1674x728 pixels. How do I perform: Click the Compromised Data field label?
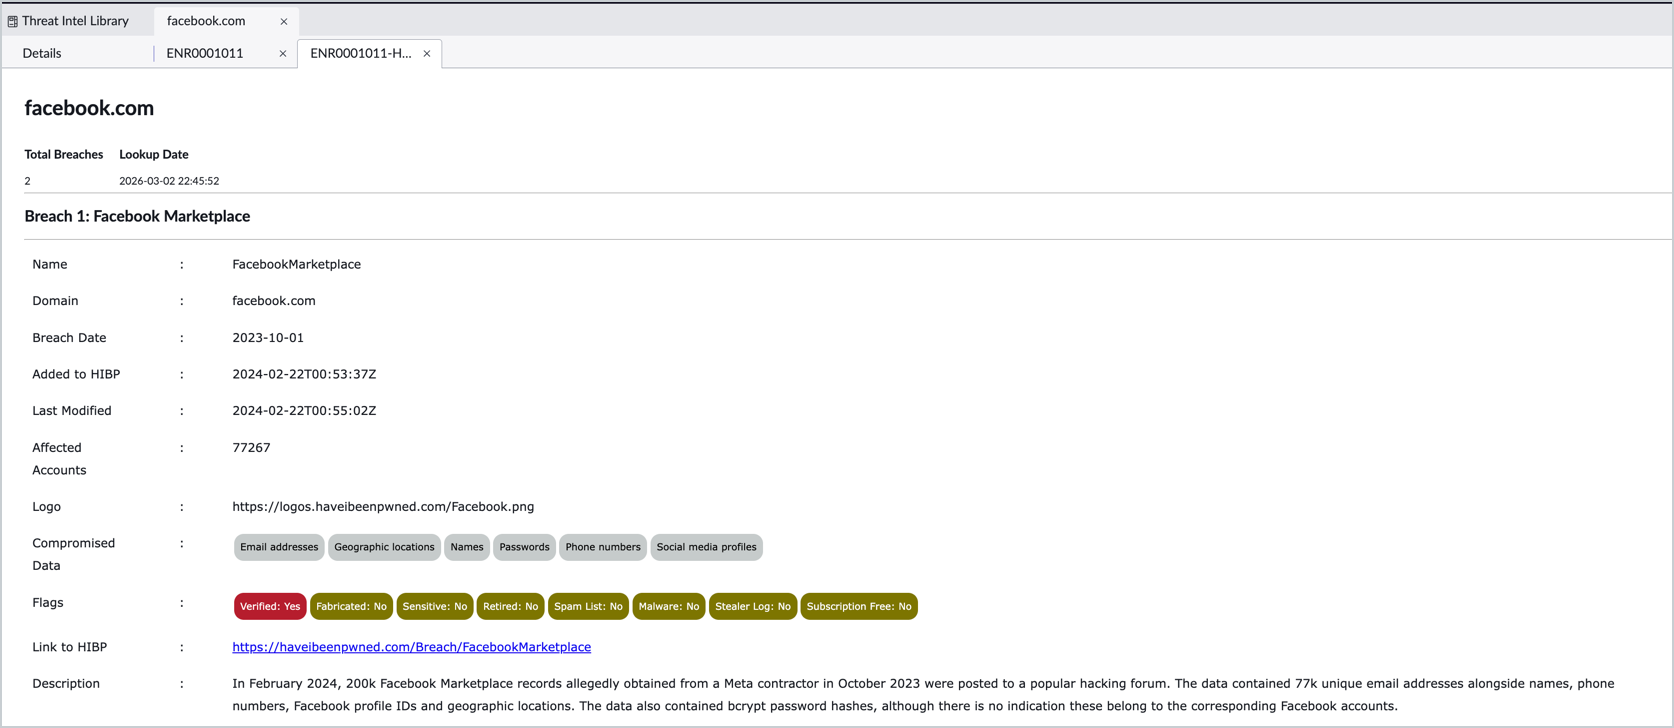[74, 554]
